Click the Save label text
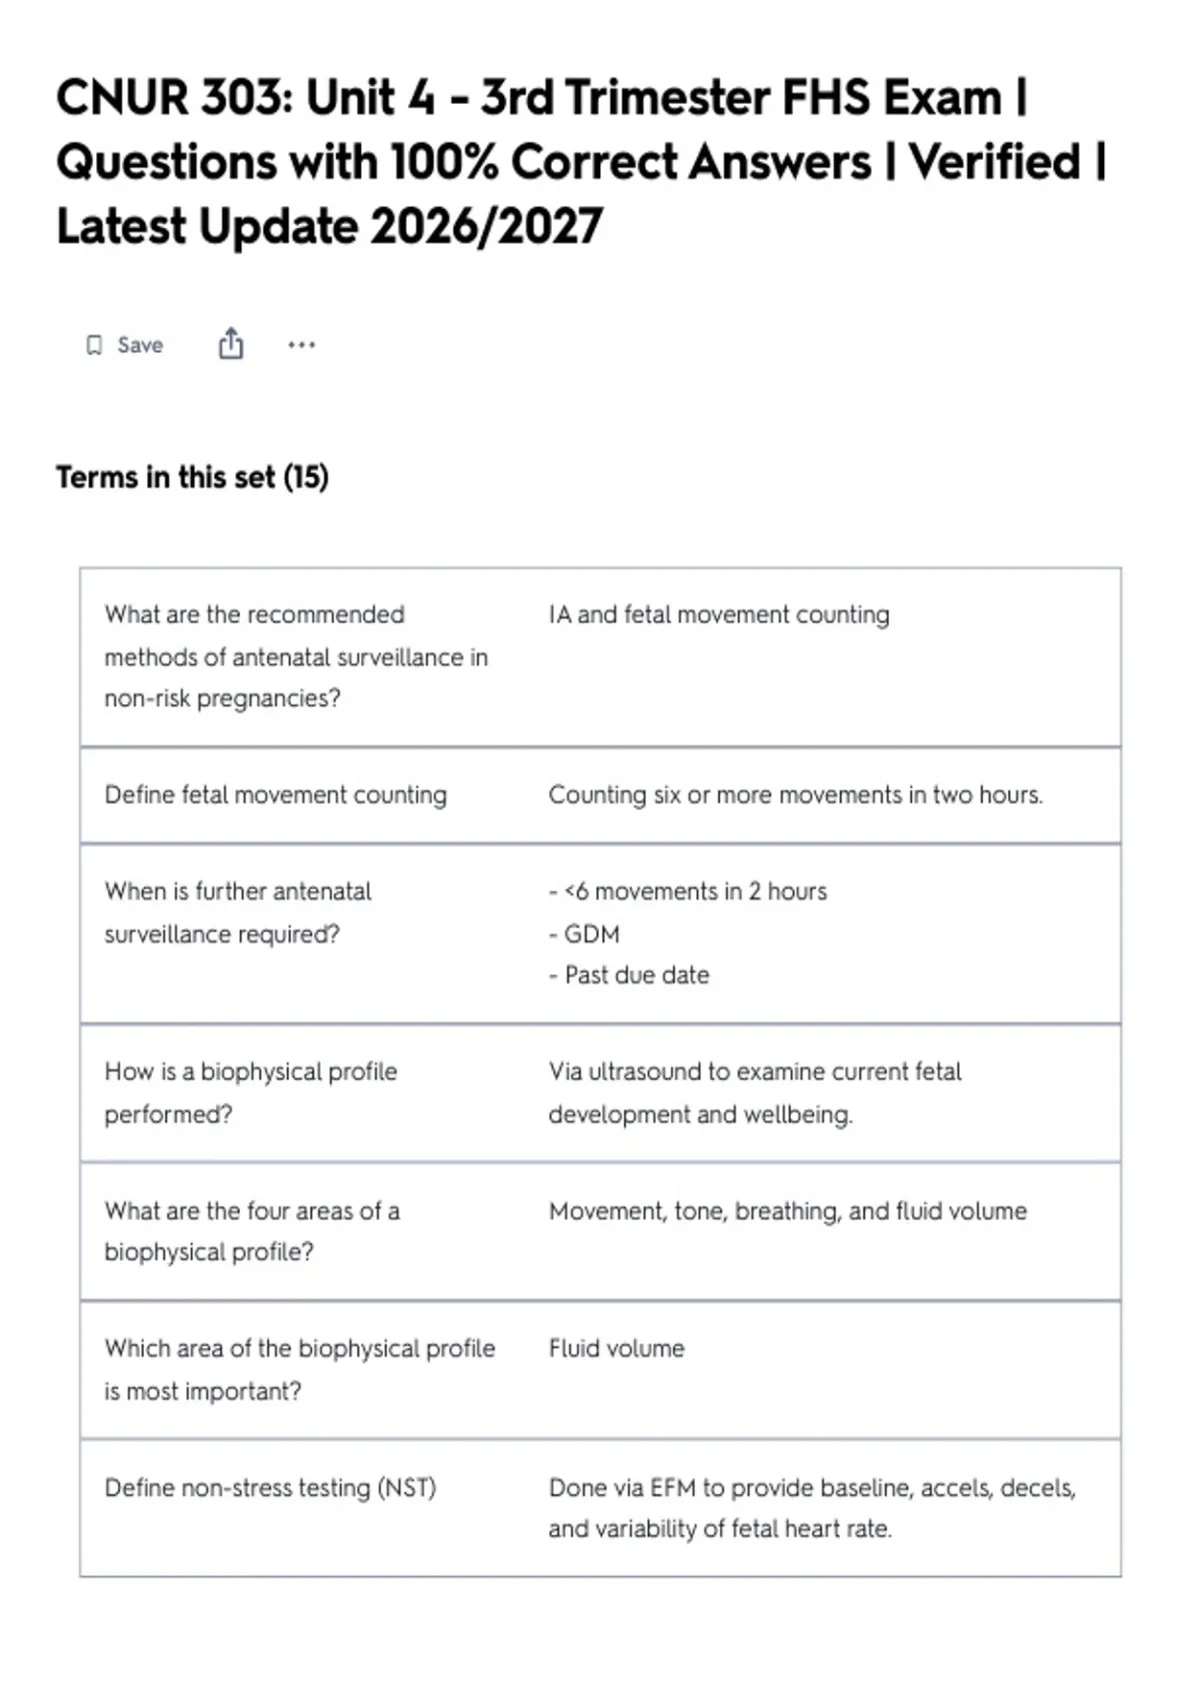 click(x=140, y=345)
